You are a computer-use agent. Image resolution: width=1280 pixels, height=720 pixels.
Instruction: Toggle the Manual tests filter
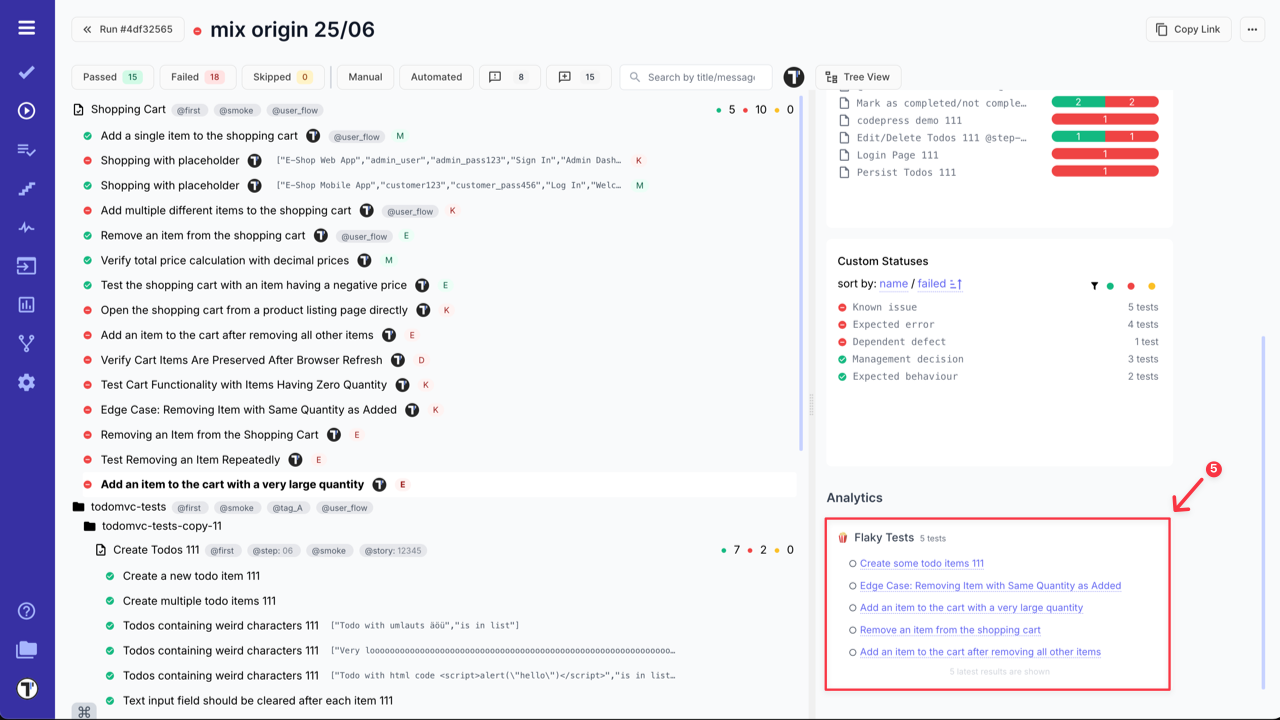pos(364,76)
